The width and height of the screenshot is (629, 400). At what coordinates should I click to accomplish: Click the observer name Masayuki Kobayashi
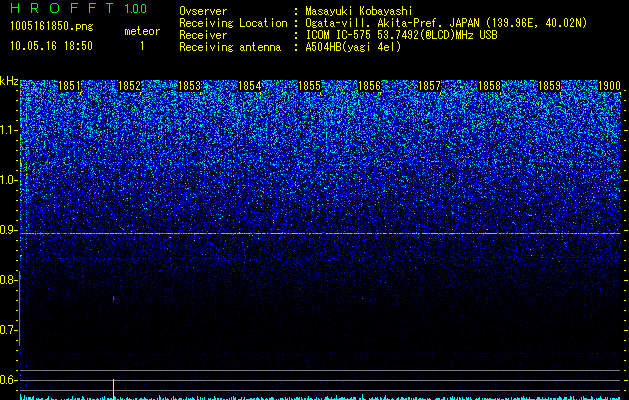click(359, 11)
